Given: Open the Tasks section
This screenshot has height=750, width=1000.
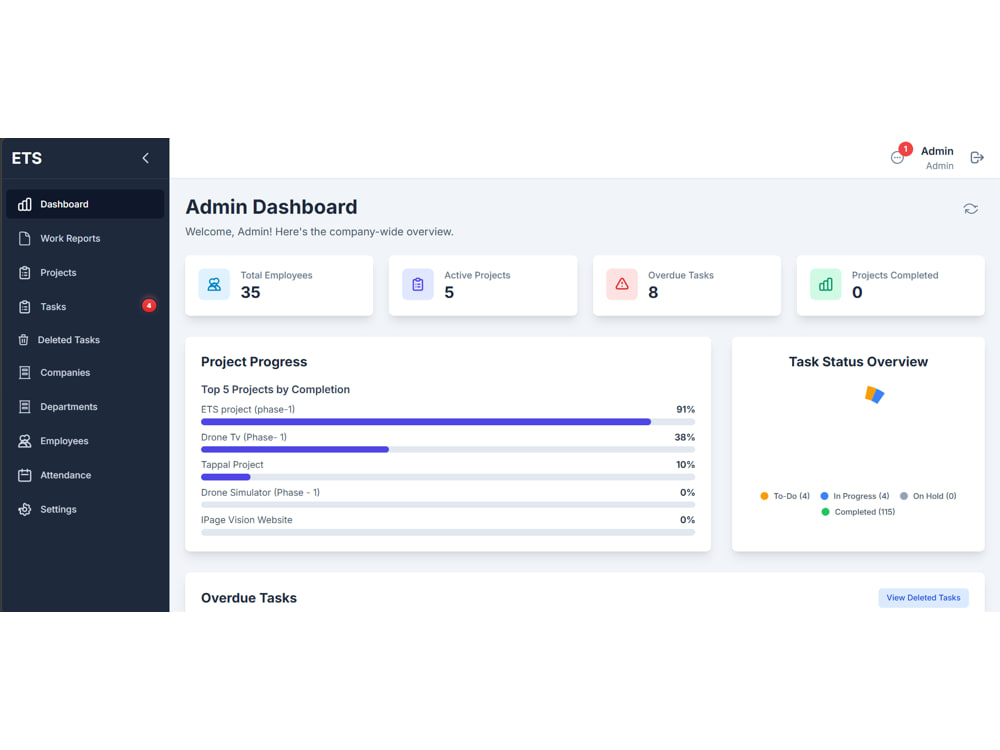Looking at the screenshot, I should pos(85,307).
